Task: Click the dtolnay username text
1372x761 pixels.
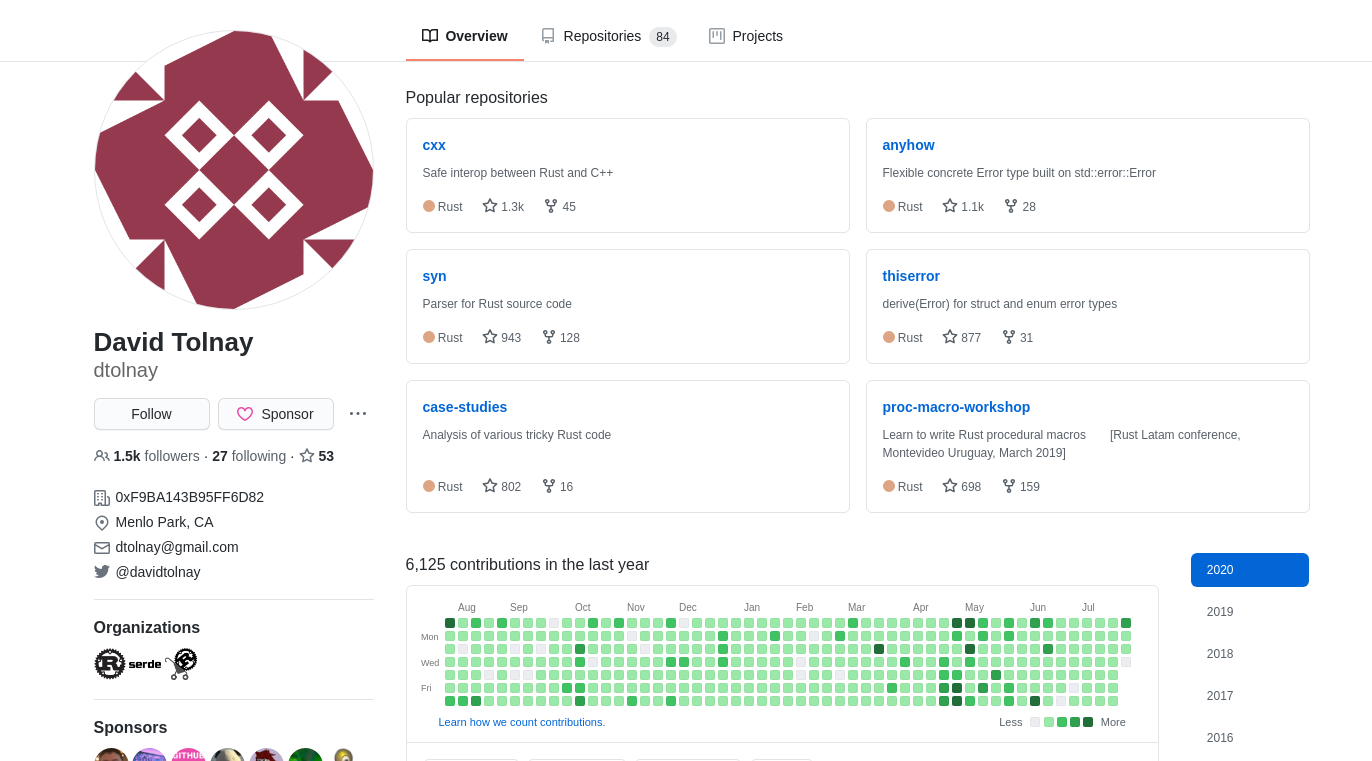Action: 126,370
